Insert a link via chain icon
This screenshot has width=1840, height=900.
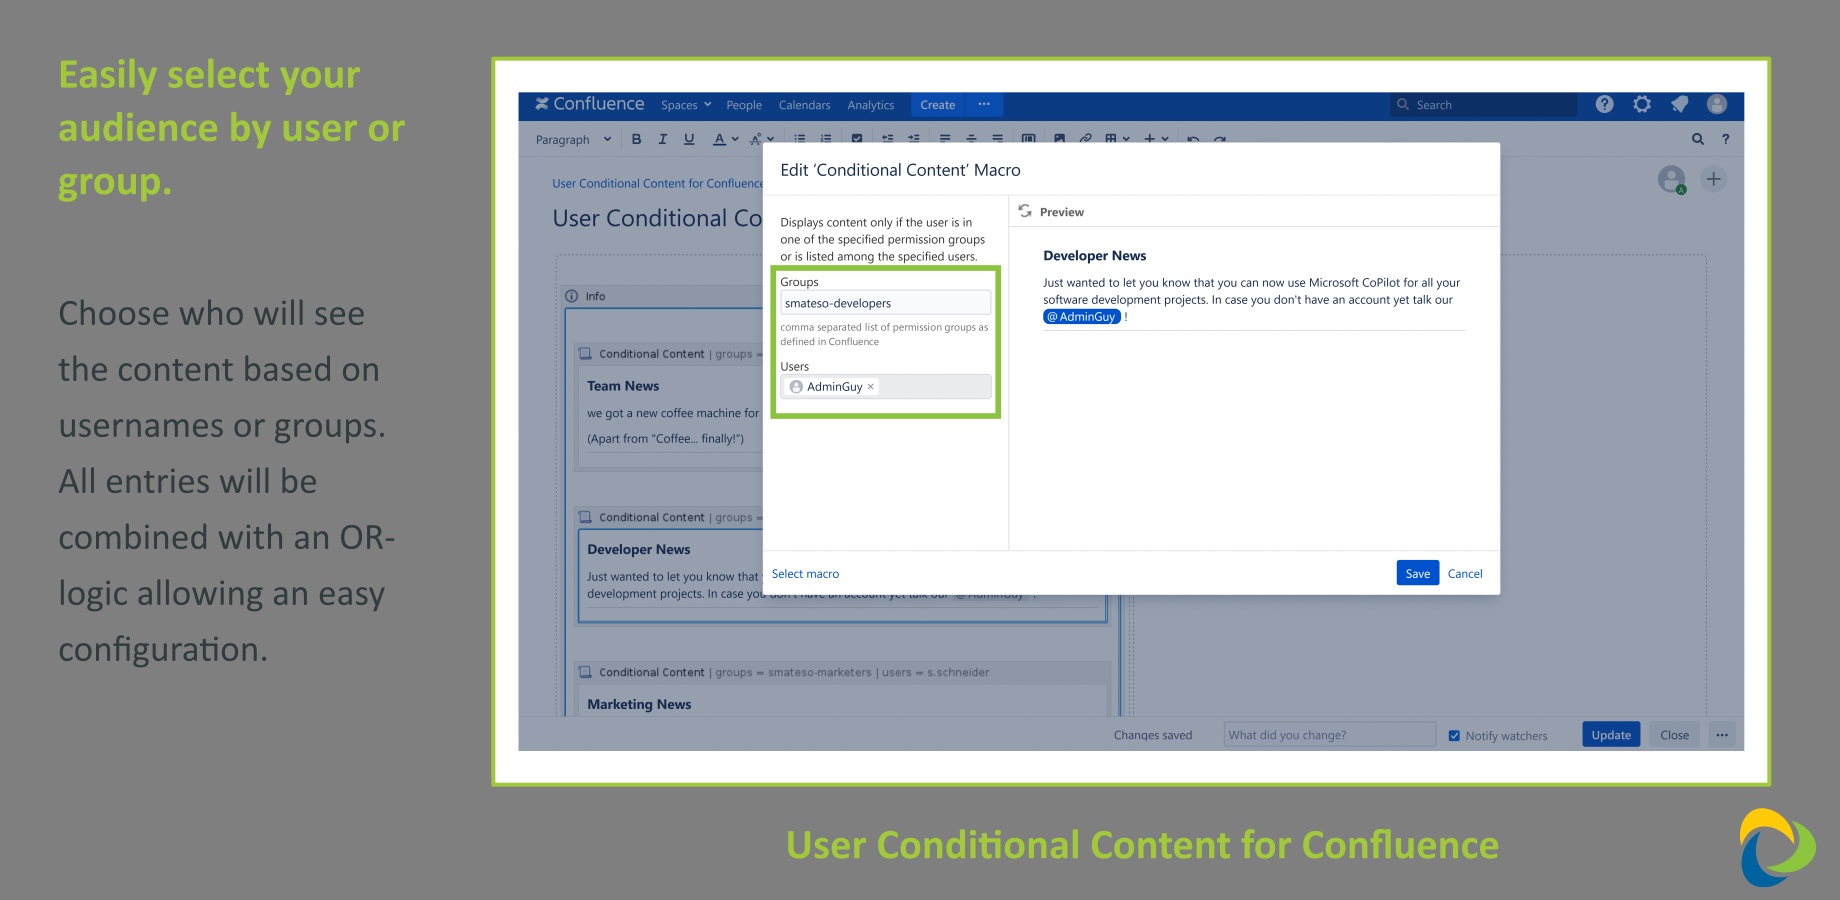click(1085, 139)
